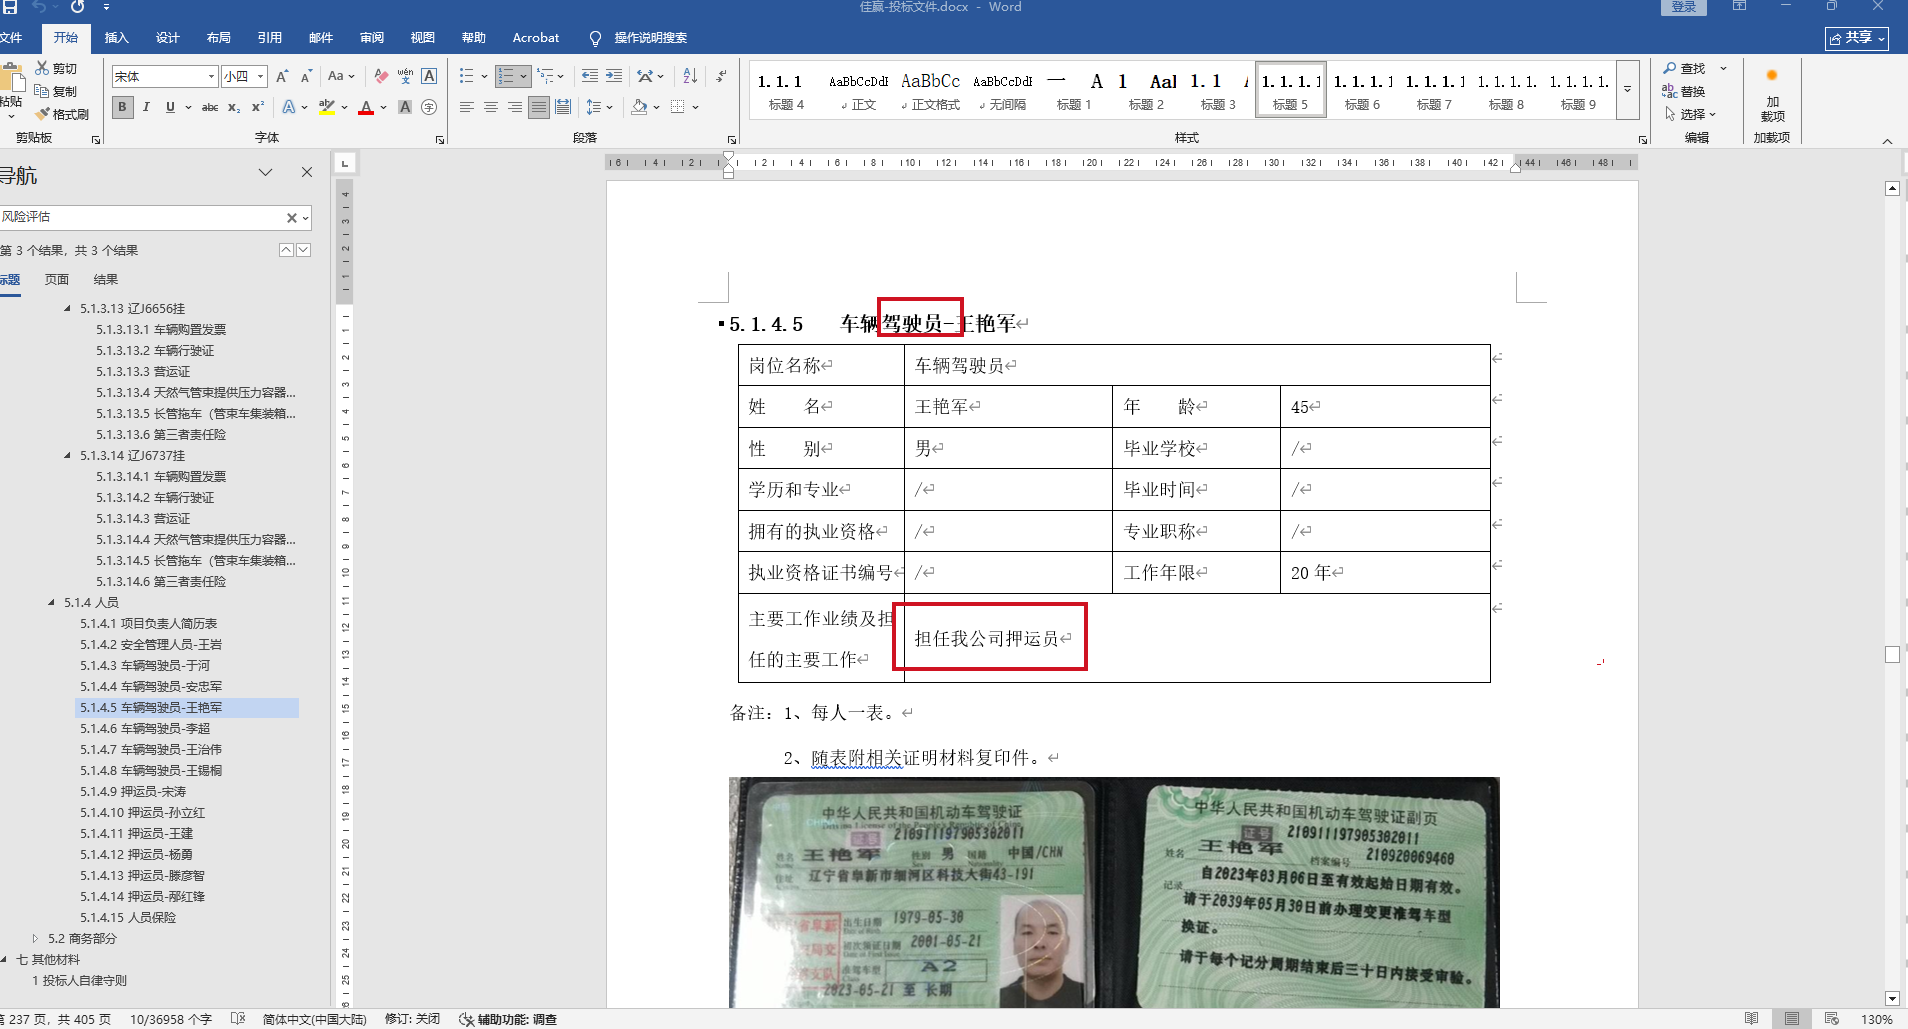Copy selection using the 复制 button
Screen dimensions: 1908x1029
tap(56, 91)
